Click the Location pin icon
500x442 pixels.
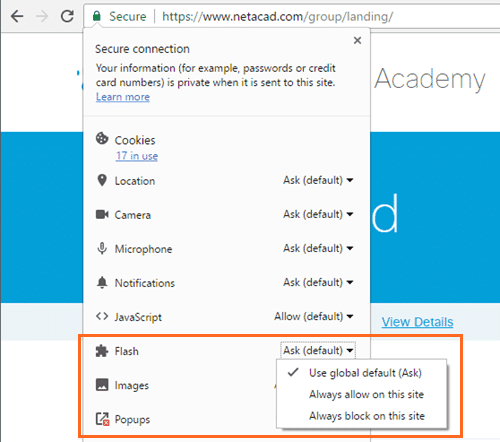[102, 180]
